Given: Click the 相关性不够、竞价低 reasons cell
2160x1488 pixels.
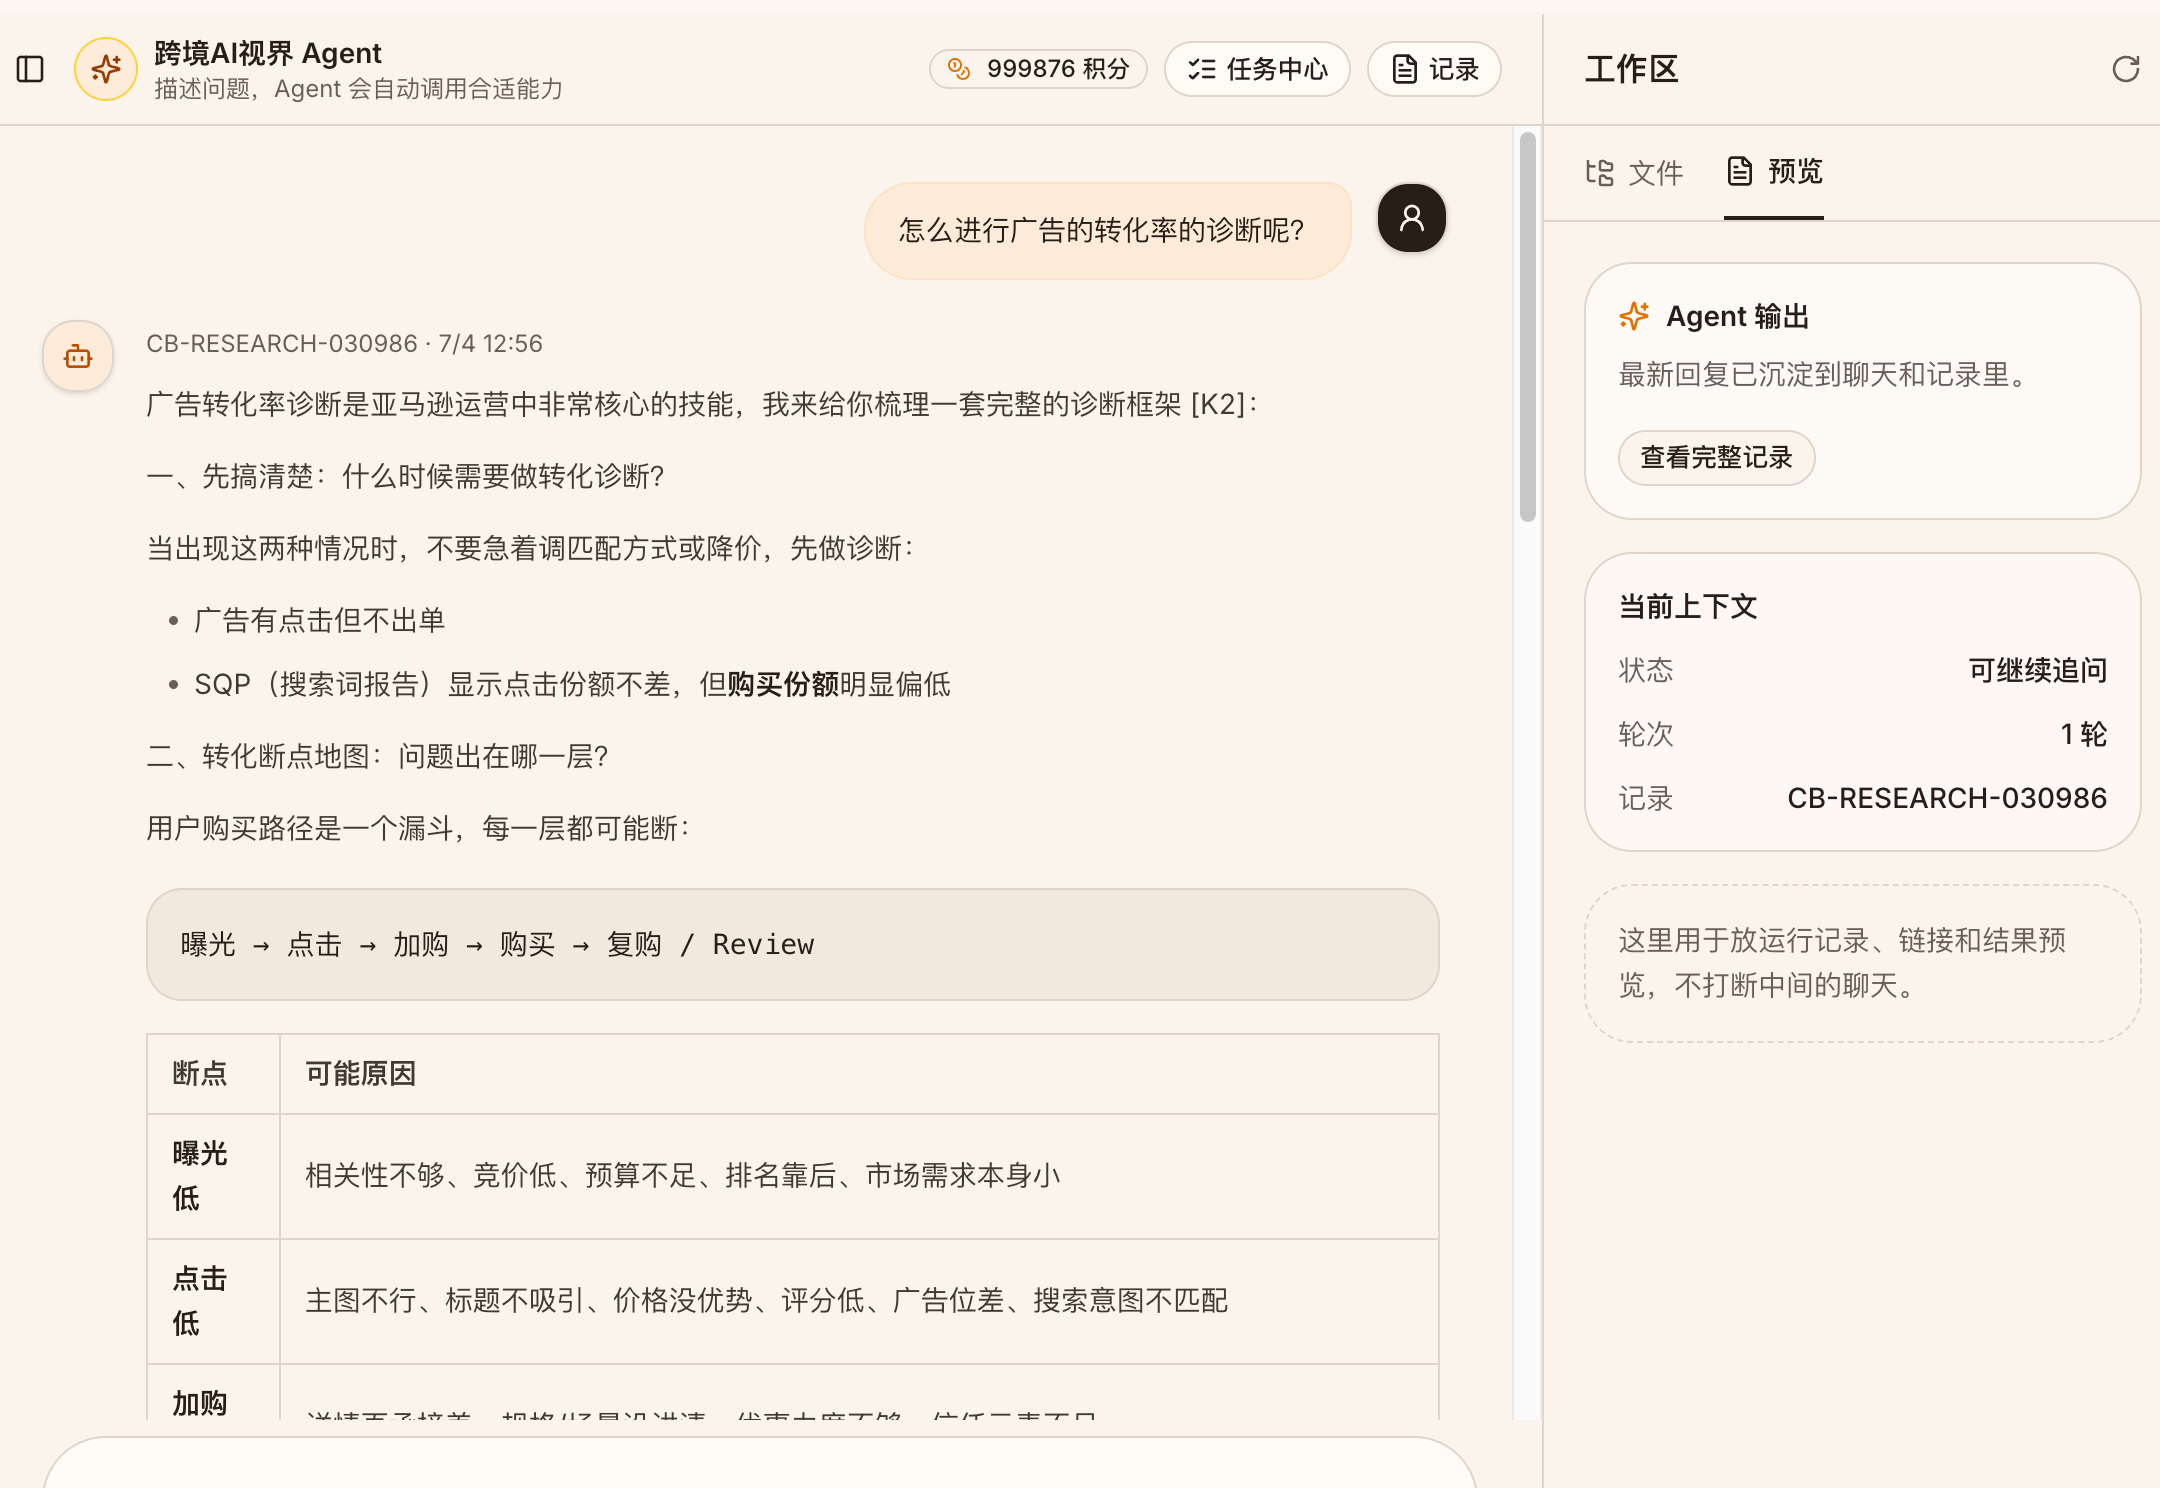Looking at the screenshot, I should tap(859, 1176).
